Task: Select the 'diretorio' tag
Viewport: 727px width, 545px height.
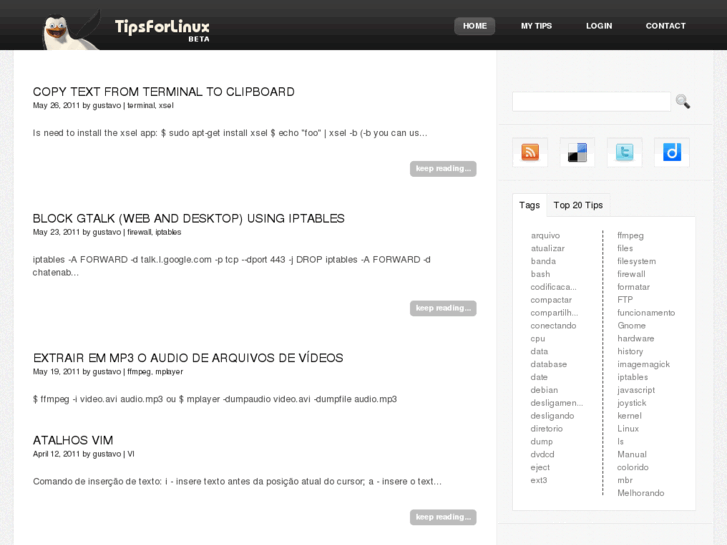Action: [x=547, y=429]
